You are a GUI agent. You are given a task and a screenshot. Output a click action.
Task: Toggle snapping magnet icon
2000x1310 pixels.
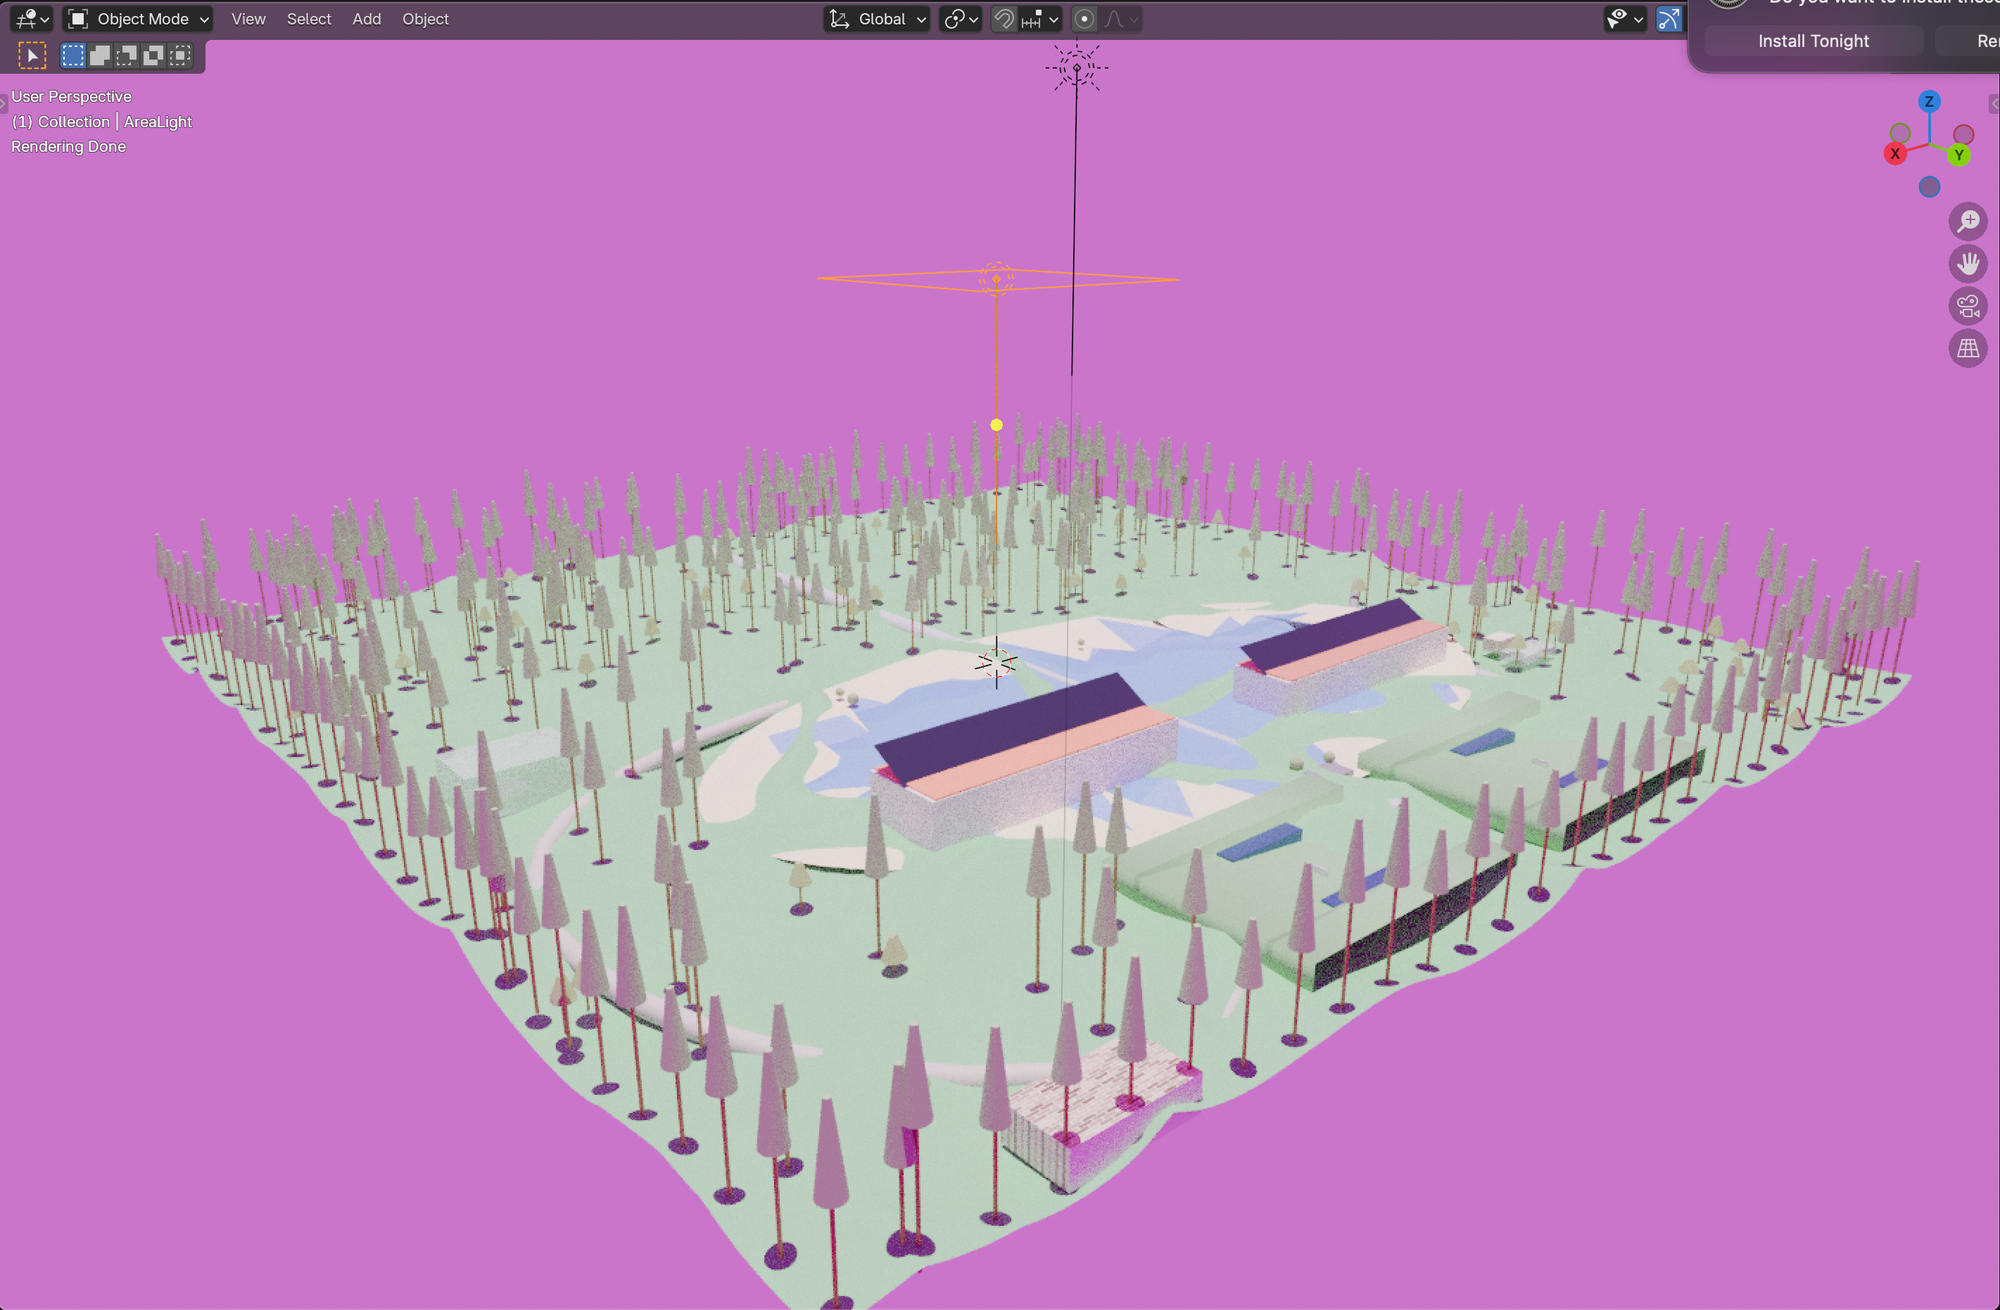1004,19
